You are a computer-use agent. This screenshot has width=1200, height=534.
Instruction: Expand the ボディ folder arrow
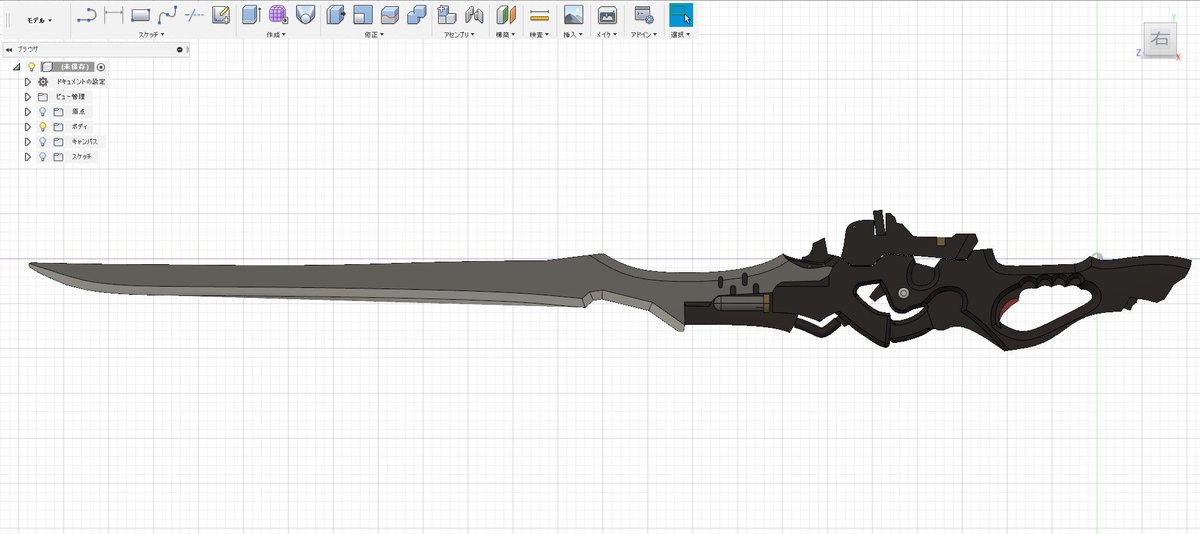click(28, 127)
